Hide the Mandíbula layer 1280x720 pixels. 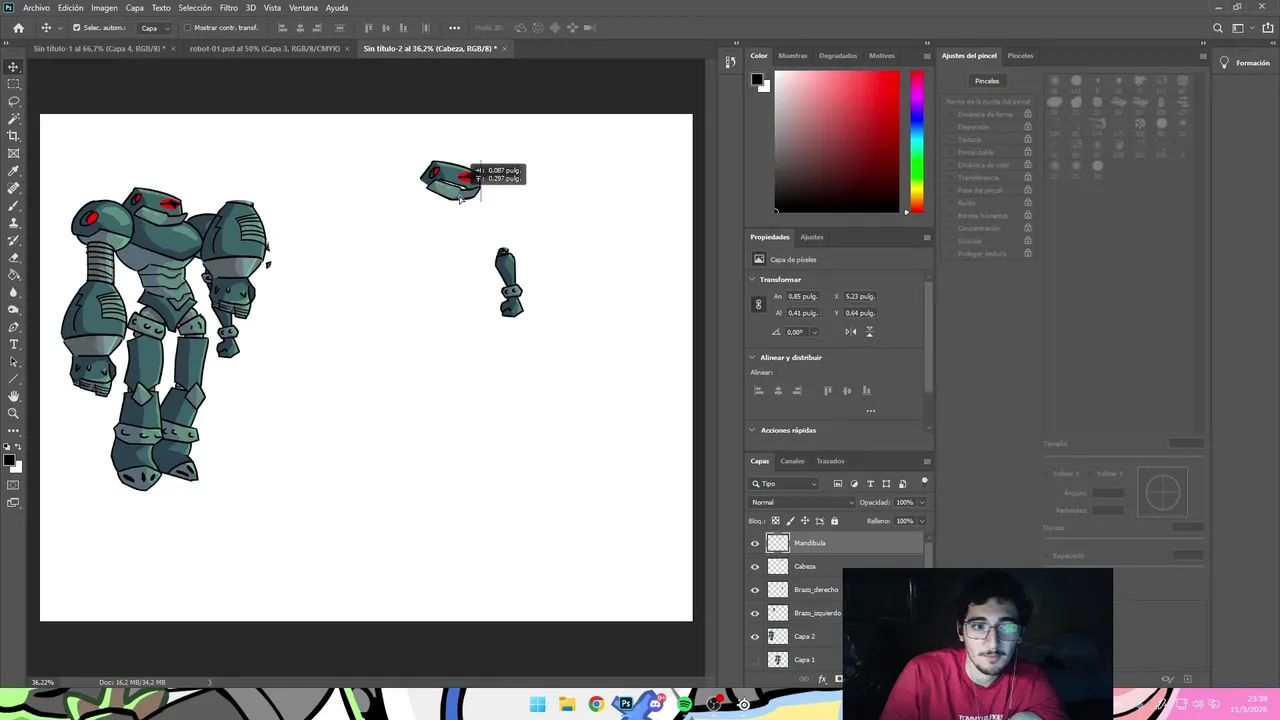click(755, 543)
